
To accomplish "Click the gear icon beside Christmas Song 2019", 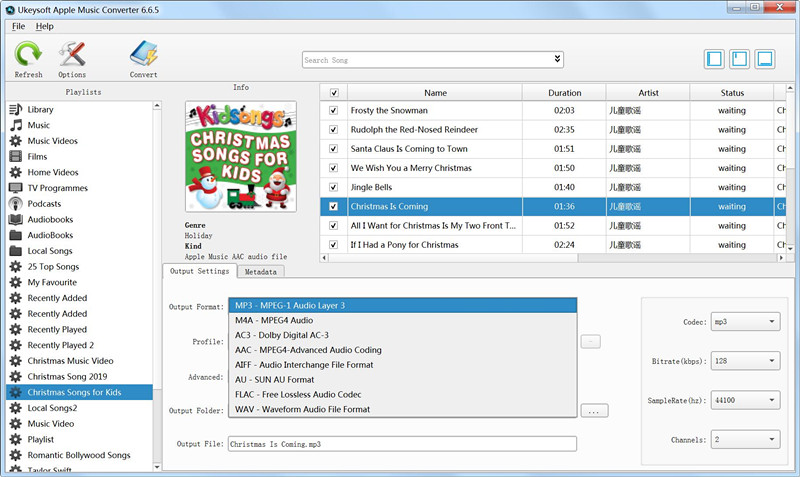I will click(16, 376).
